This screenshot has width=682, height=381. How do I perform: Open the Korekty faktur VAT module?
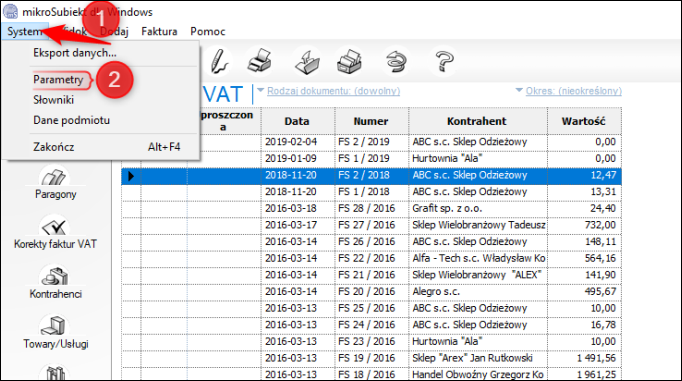pyautogui.click(x=55, y=234)
